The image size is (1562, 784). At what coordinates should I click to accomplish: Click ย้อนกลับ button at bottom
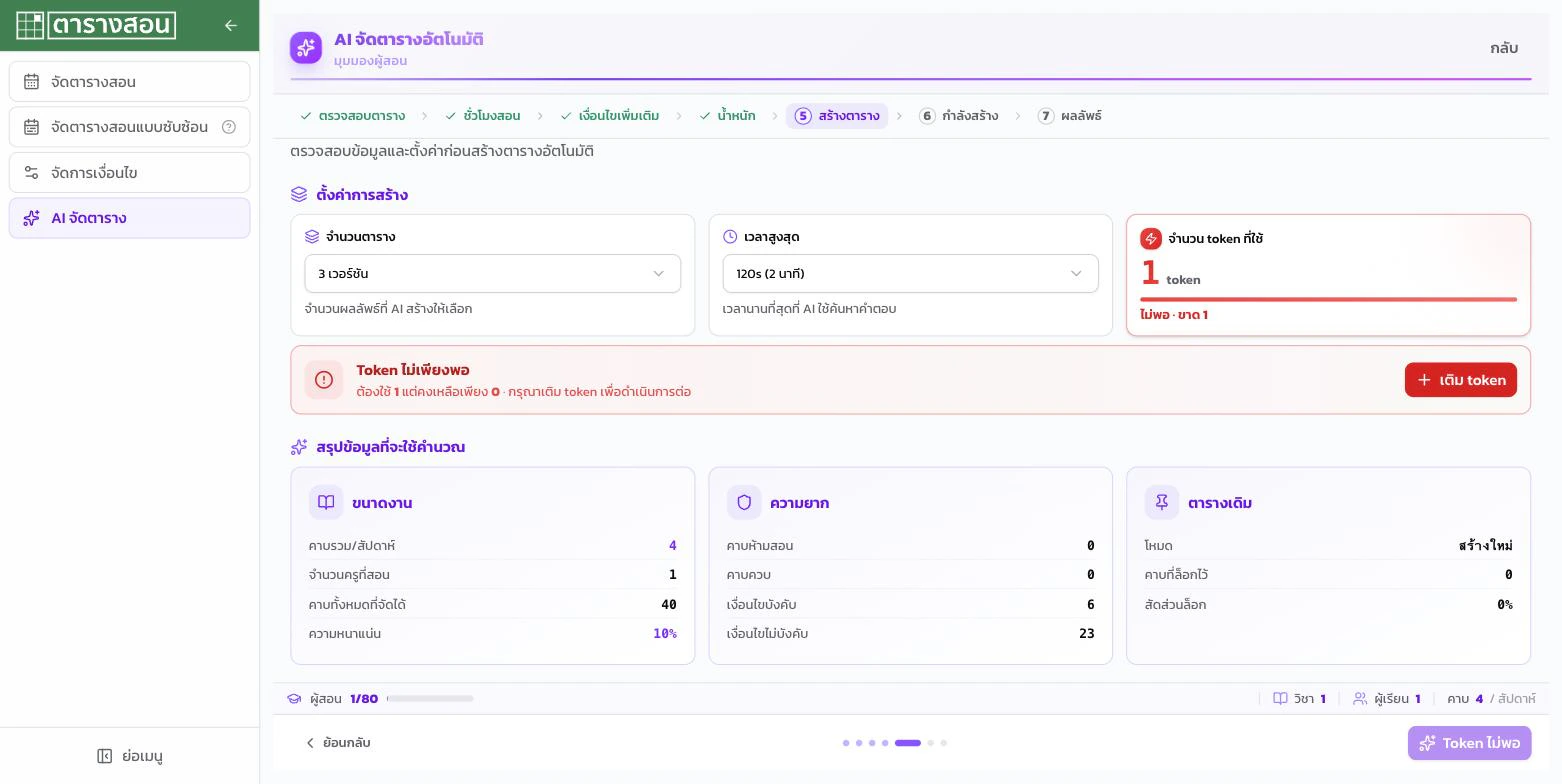click(338, 743)
